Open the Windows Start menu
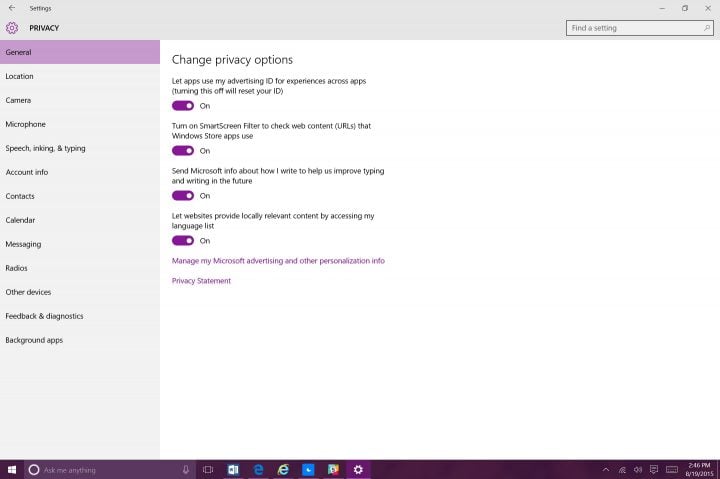 (12, 469)
